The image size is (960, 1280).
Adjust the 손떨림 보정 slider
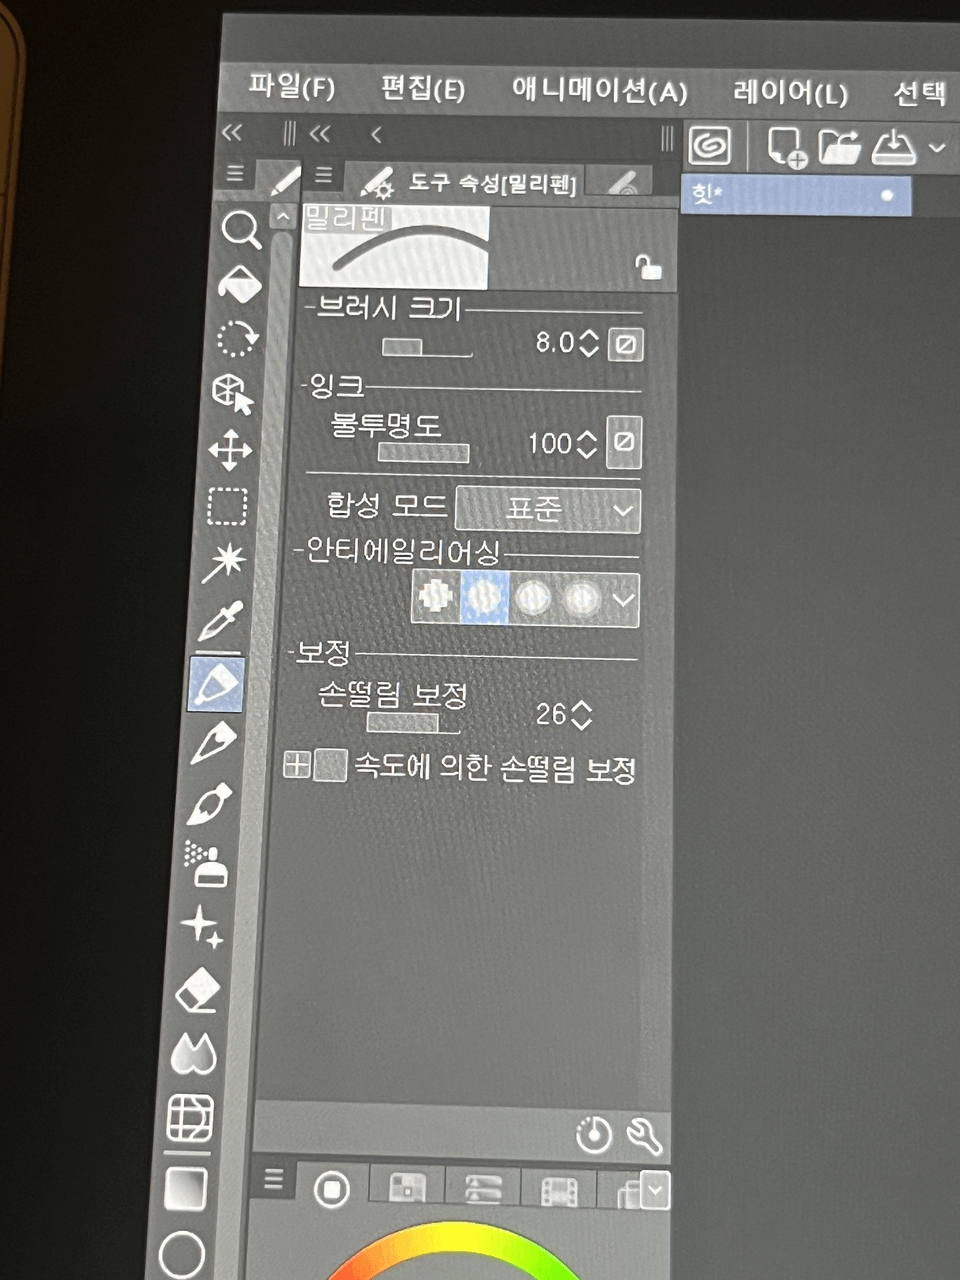[413, 722]
